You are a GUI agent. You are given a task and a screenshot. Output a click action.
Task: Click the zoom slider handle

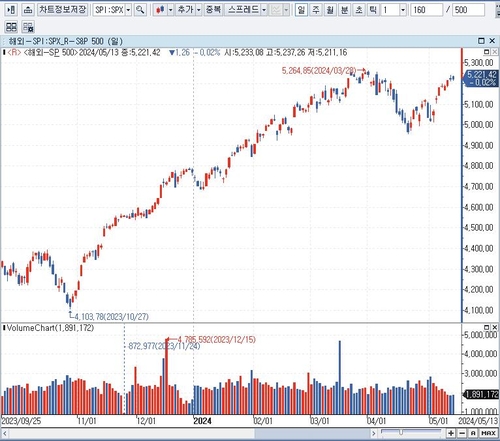(x=401, y=432)
